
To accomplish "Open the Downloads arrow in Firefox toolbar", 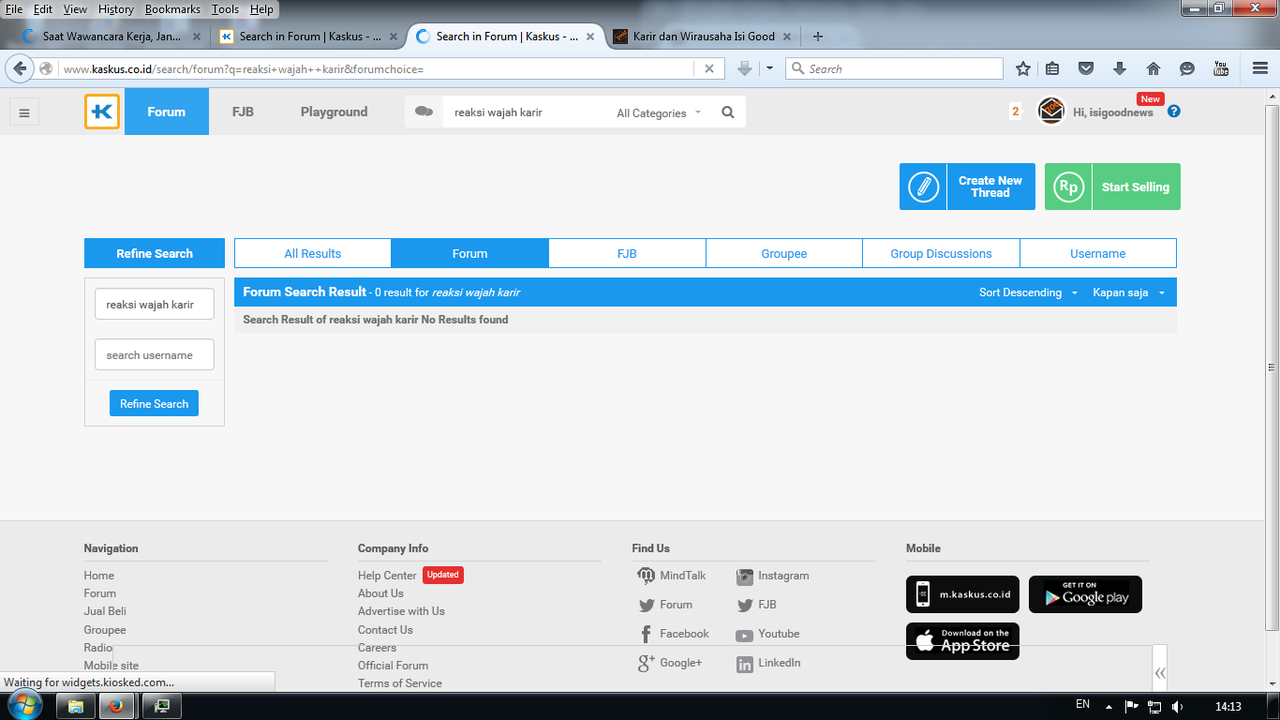I will coord(1120,69).
